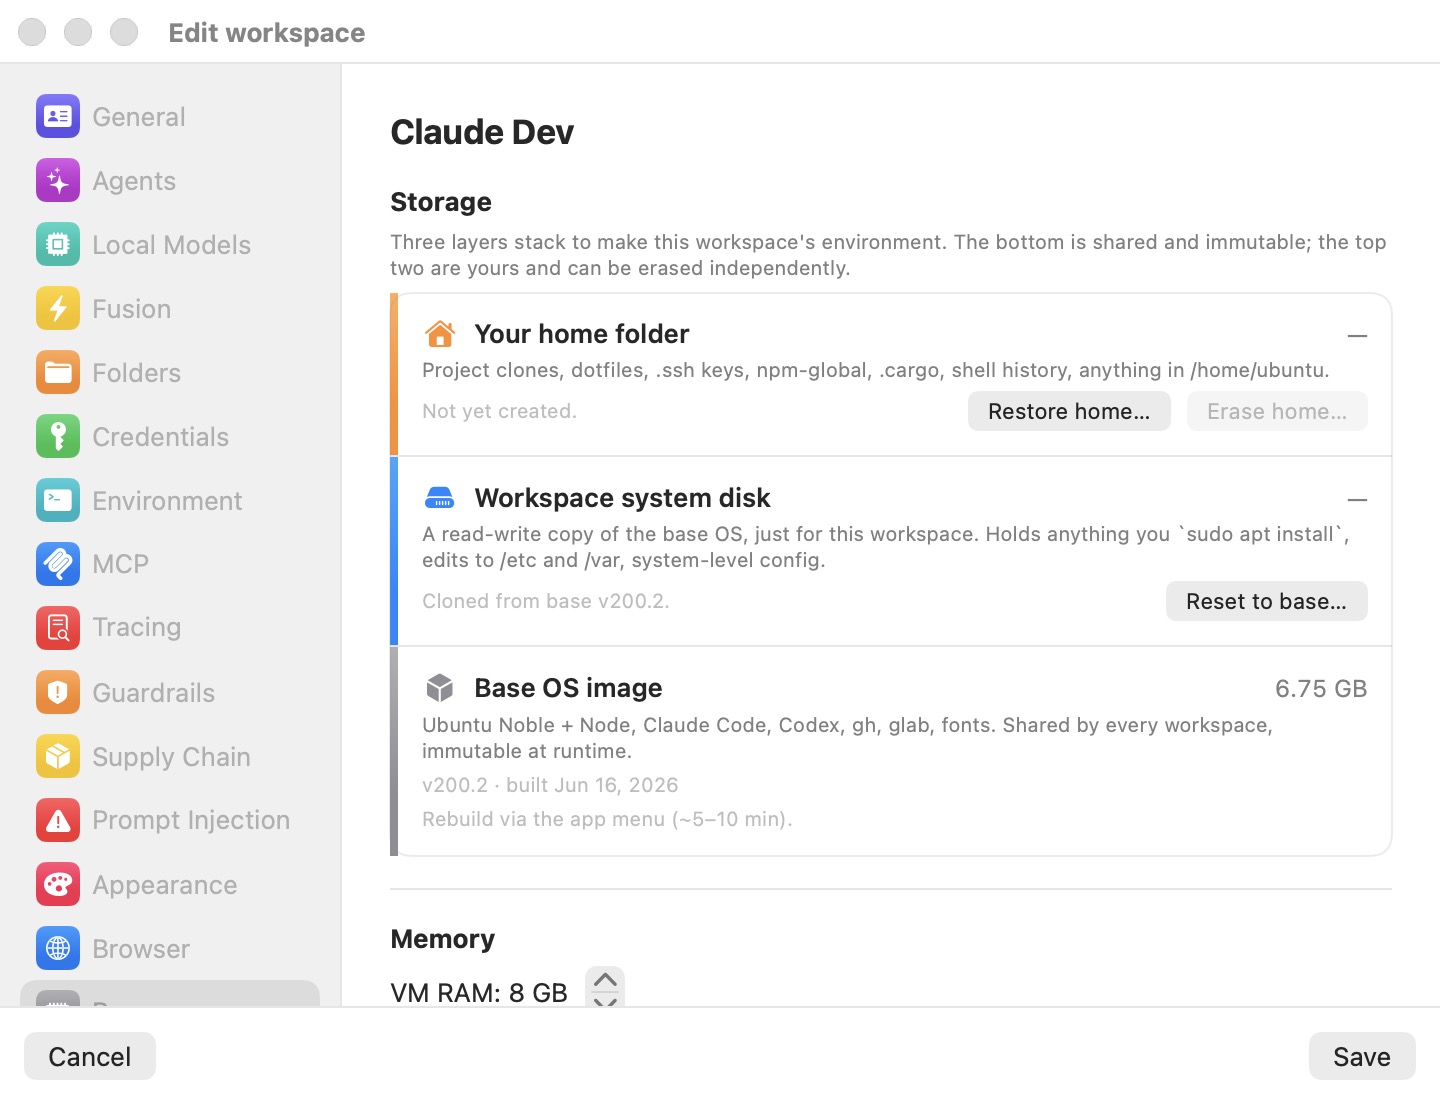Click the dash indicator on Your home folder row
Viewport: 1440px width, 1104px height.
point(1357,336)
